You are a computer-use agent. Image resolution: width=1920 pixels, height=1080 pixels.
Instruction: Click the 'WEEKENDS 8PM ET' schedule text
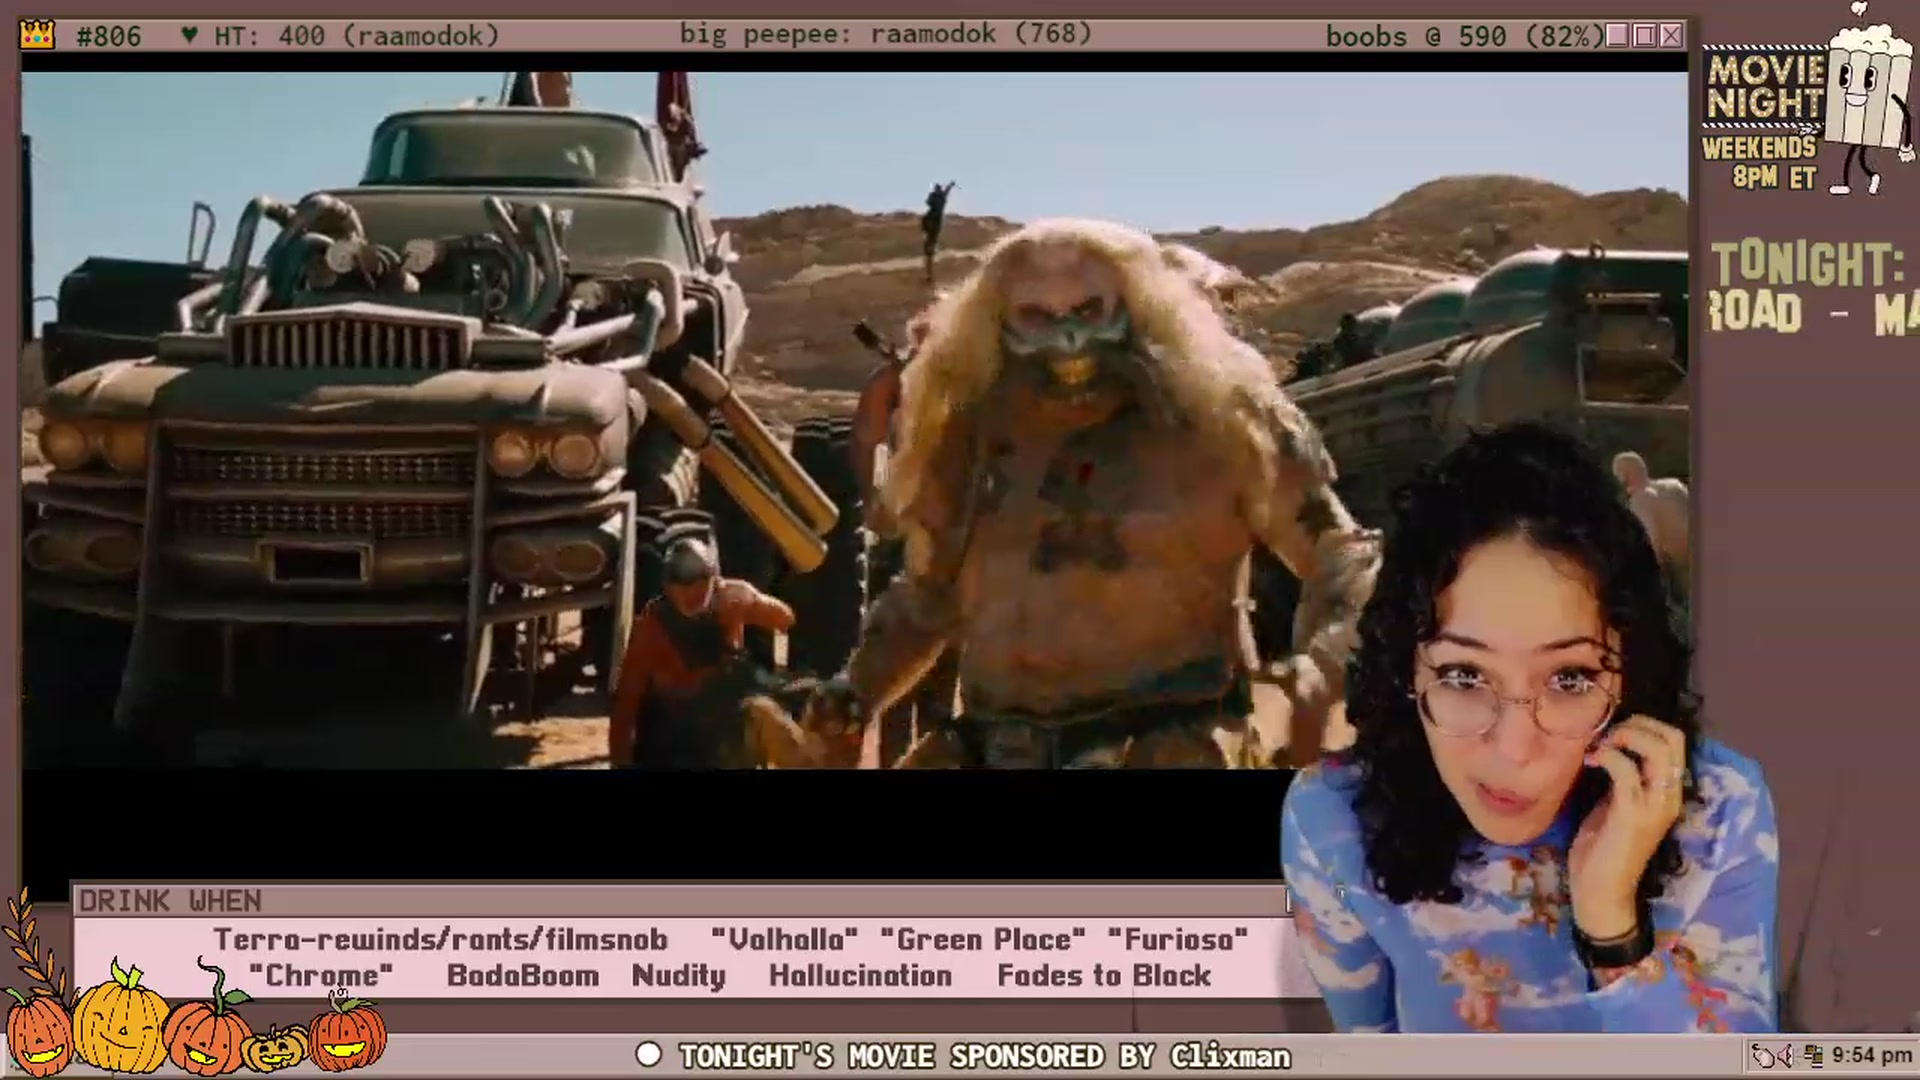tap(1760, 162)
